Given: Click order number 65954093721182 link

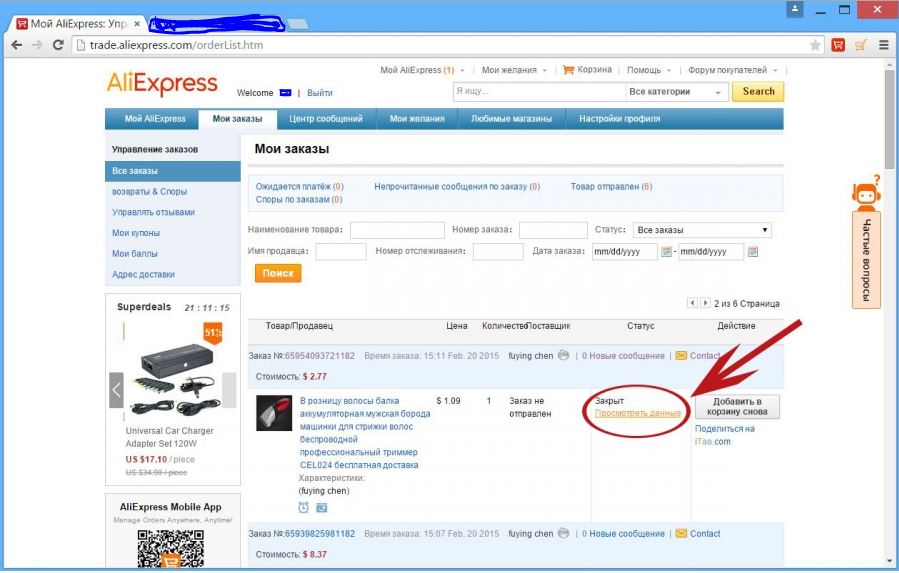Looking at the screenshot, I should pyautogui.click(x=319, y=356).
